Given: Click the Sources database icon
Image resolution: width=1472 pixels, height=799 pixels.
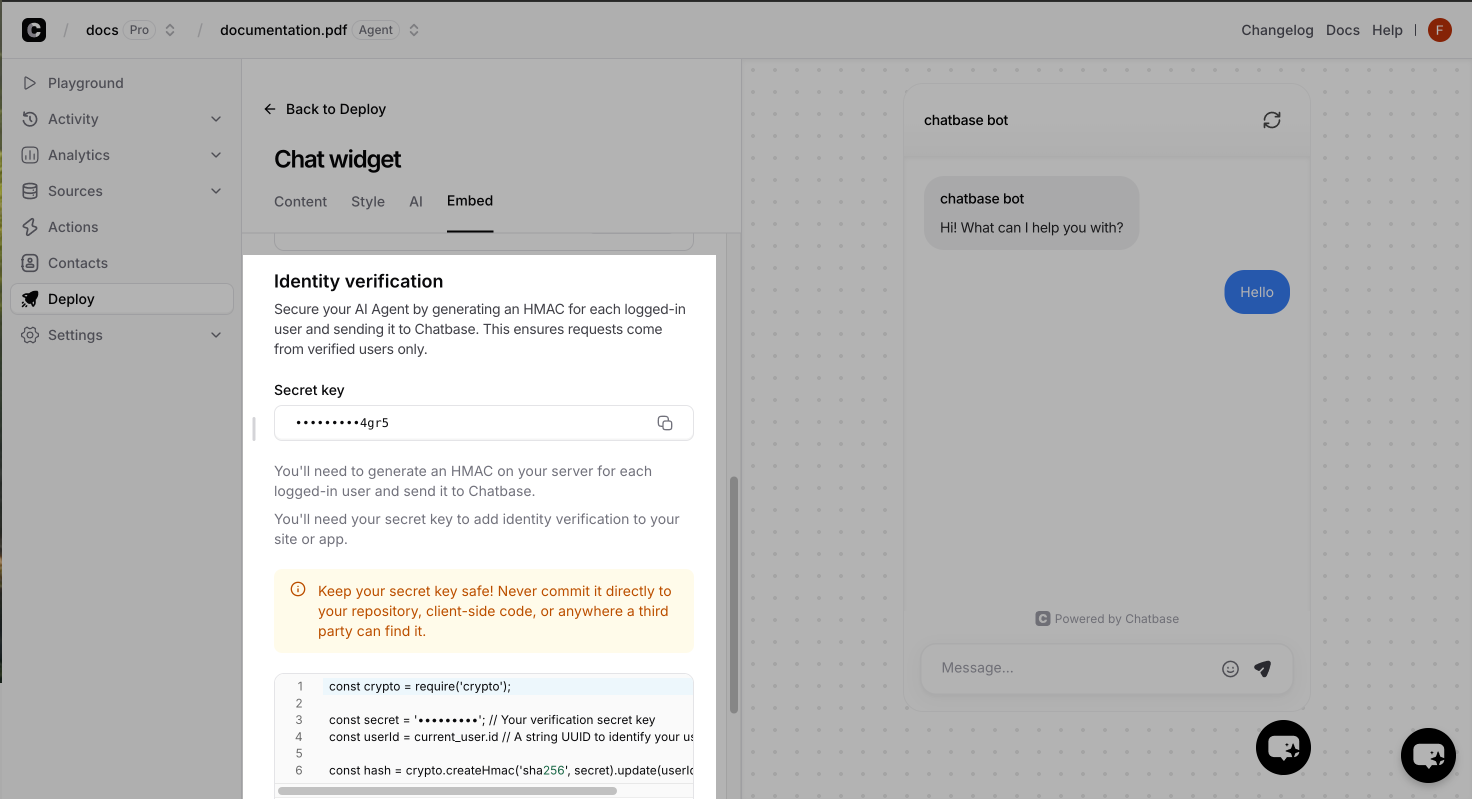Looking at the screenshot, I should tap(30, 191).
